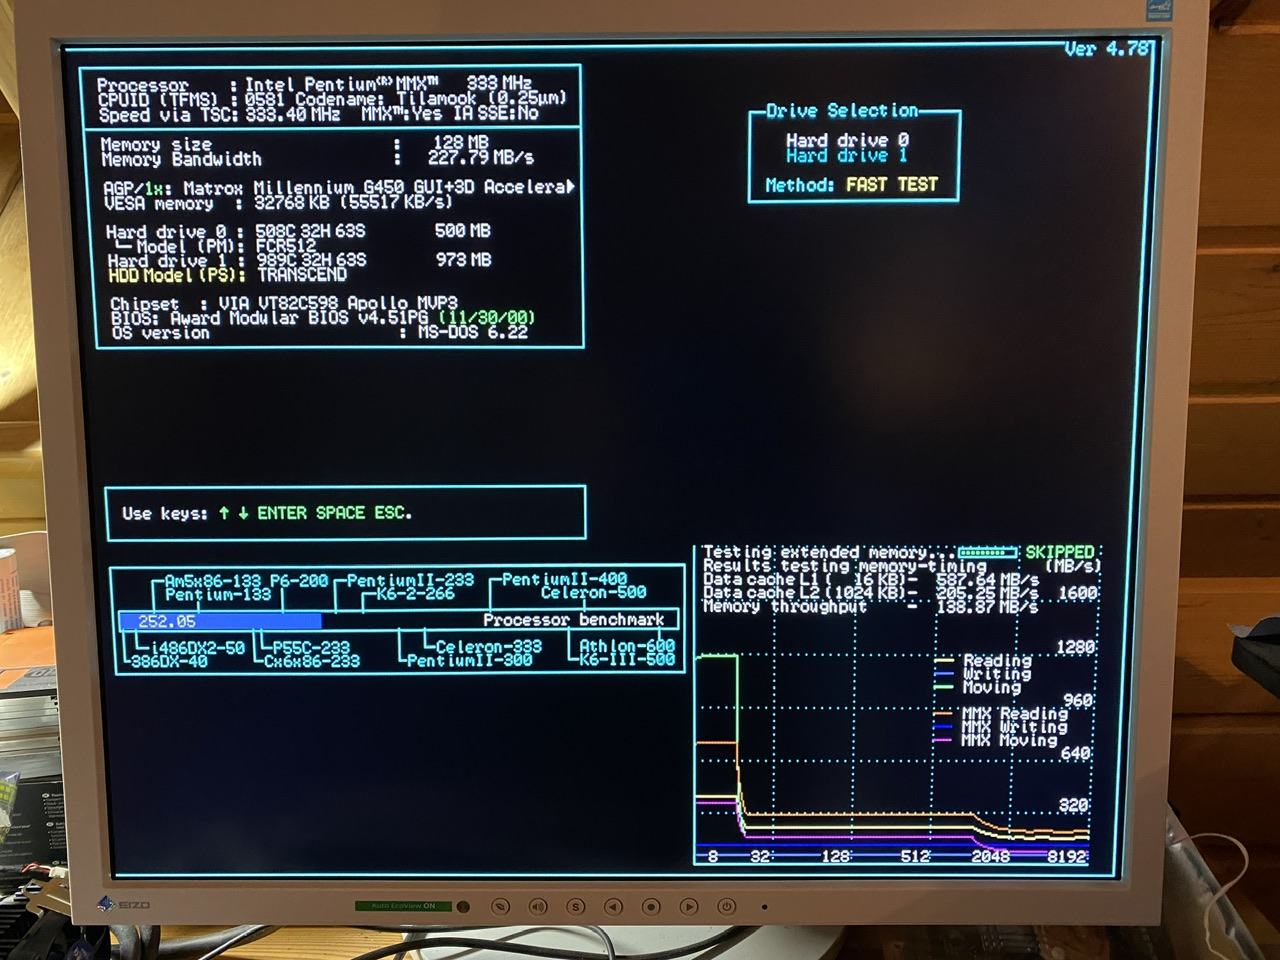Click the K6-2-266 benchmark marker

(x=415, y=595)
